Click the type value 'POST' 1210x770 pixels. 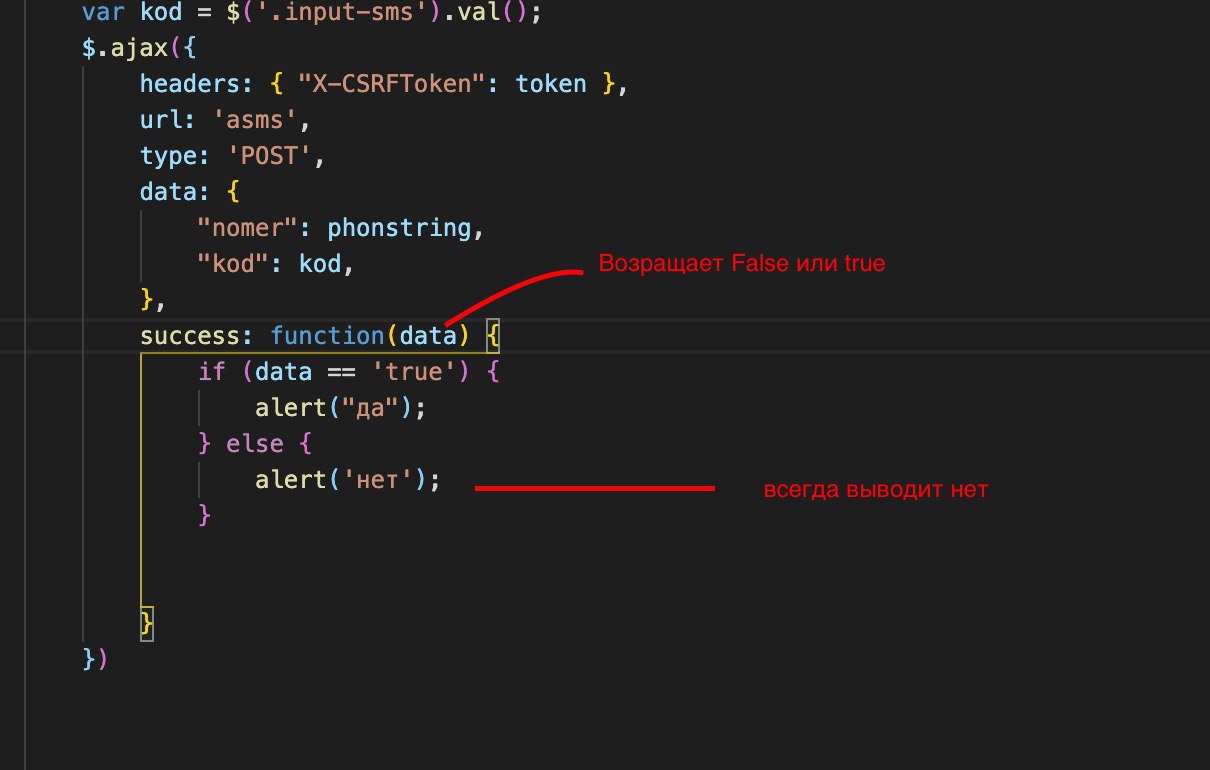[x=269, y=156]
